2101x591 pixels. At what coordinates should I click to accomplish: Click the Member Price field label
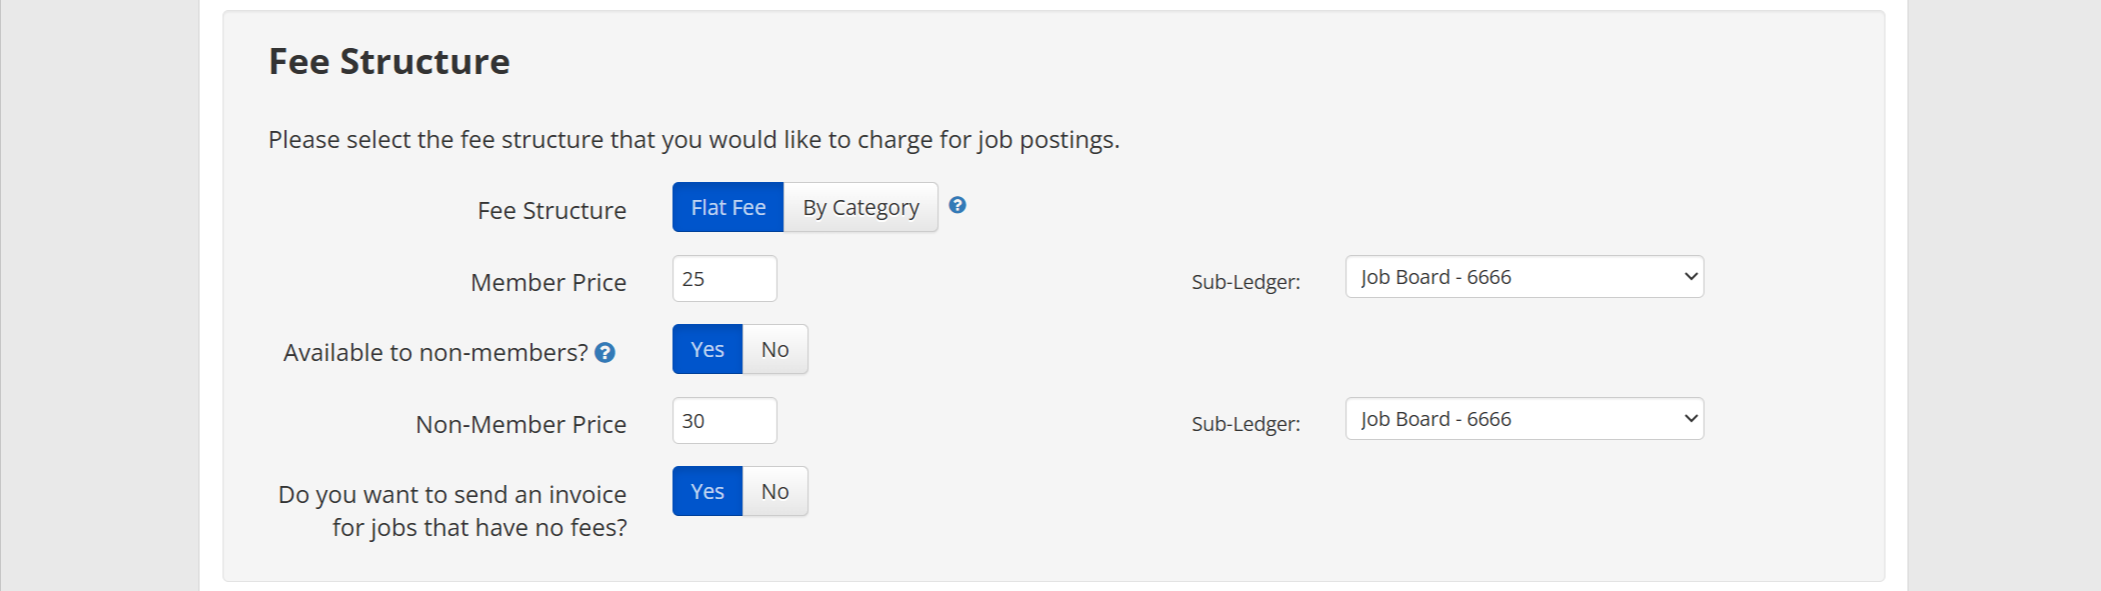coord(548,283)
